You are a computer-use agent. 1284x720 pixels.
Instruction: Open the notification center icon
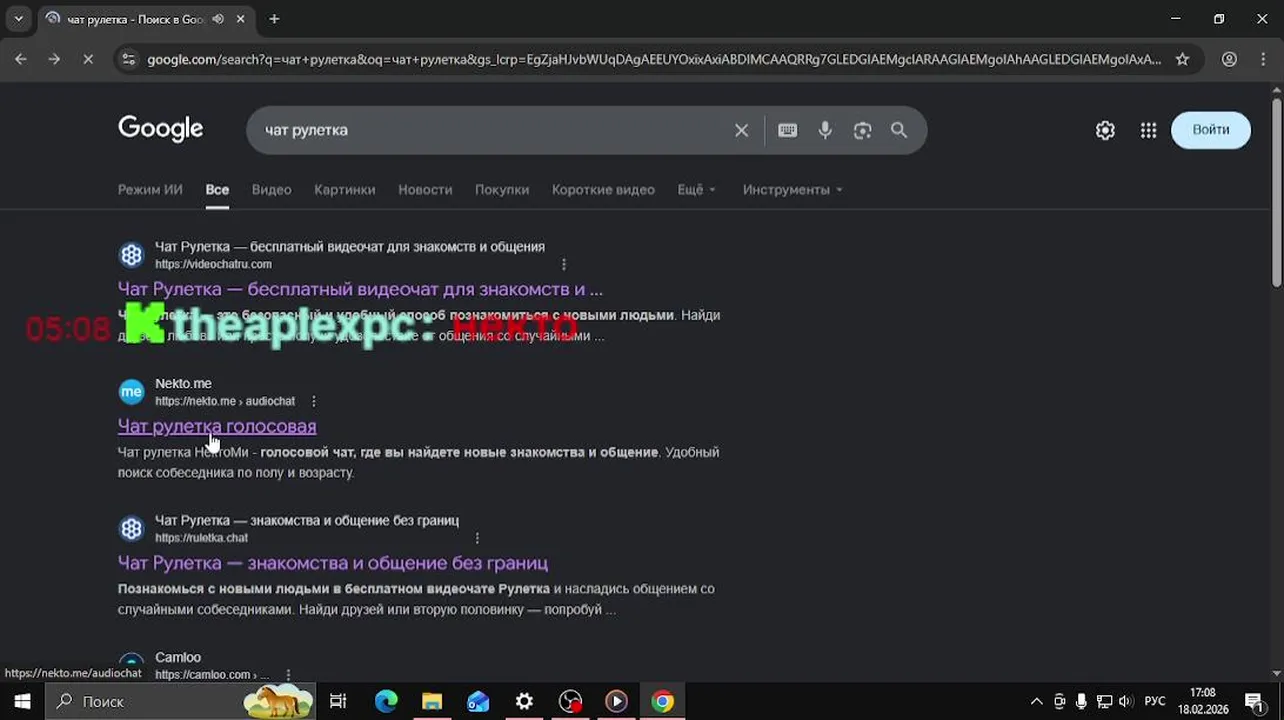[1254, 701]
